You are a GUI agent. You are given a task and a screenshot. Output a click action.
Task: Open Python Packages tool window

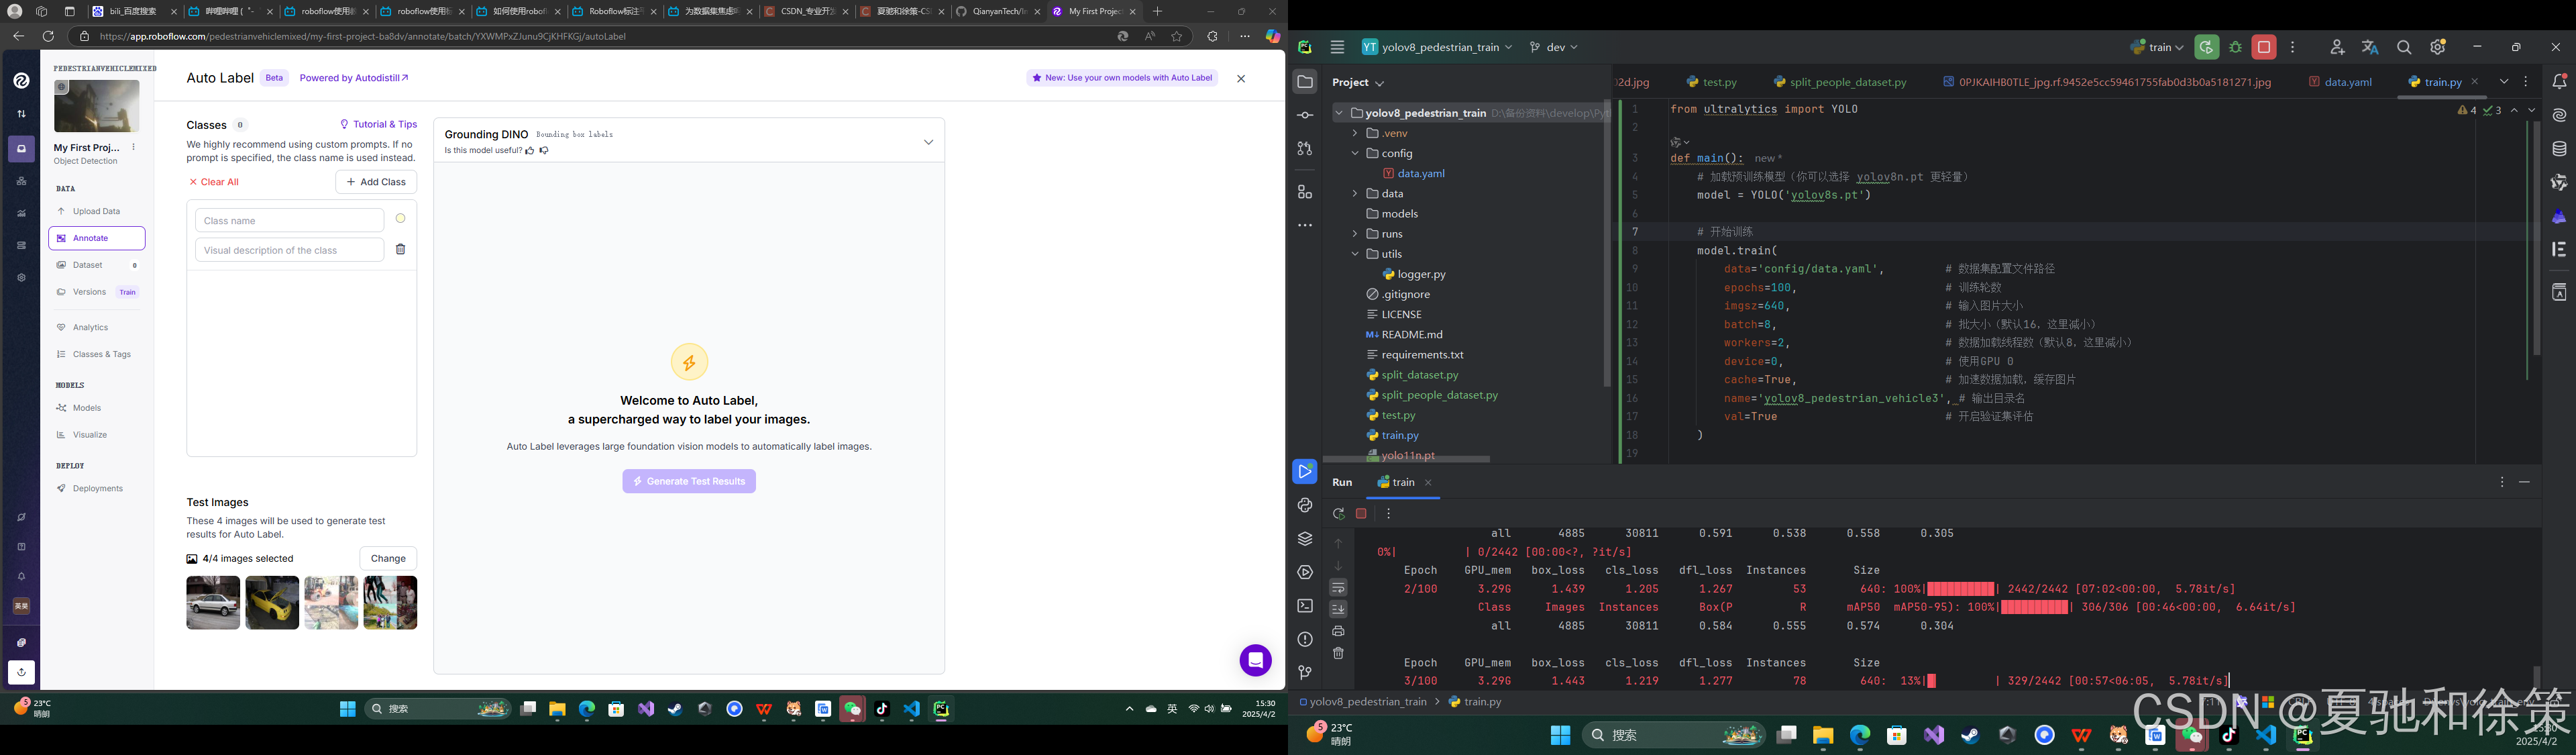[1305, 539]
